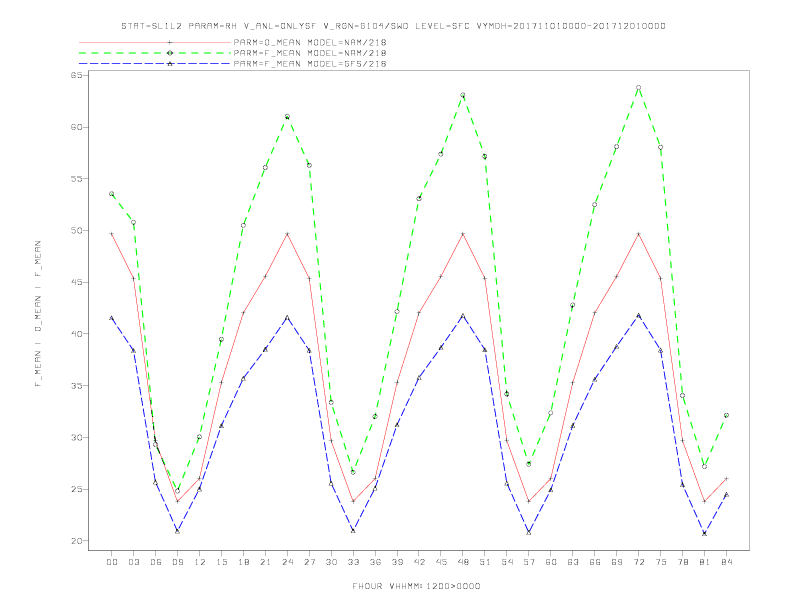Click x-axis tick label 54

click(507, 562)
